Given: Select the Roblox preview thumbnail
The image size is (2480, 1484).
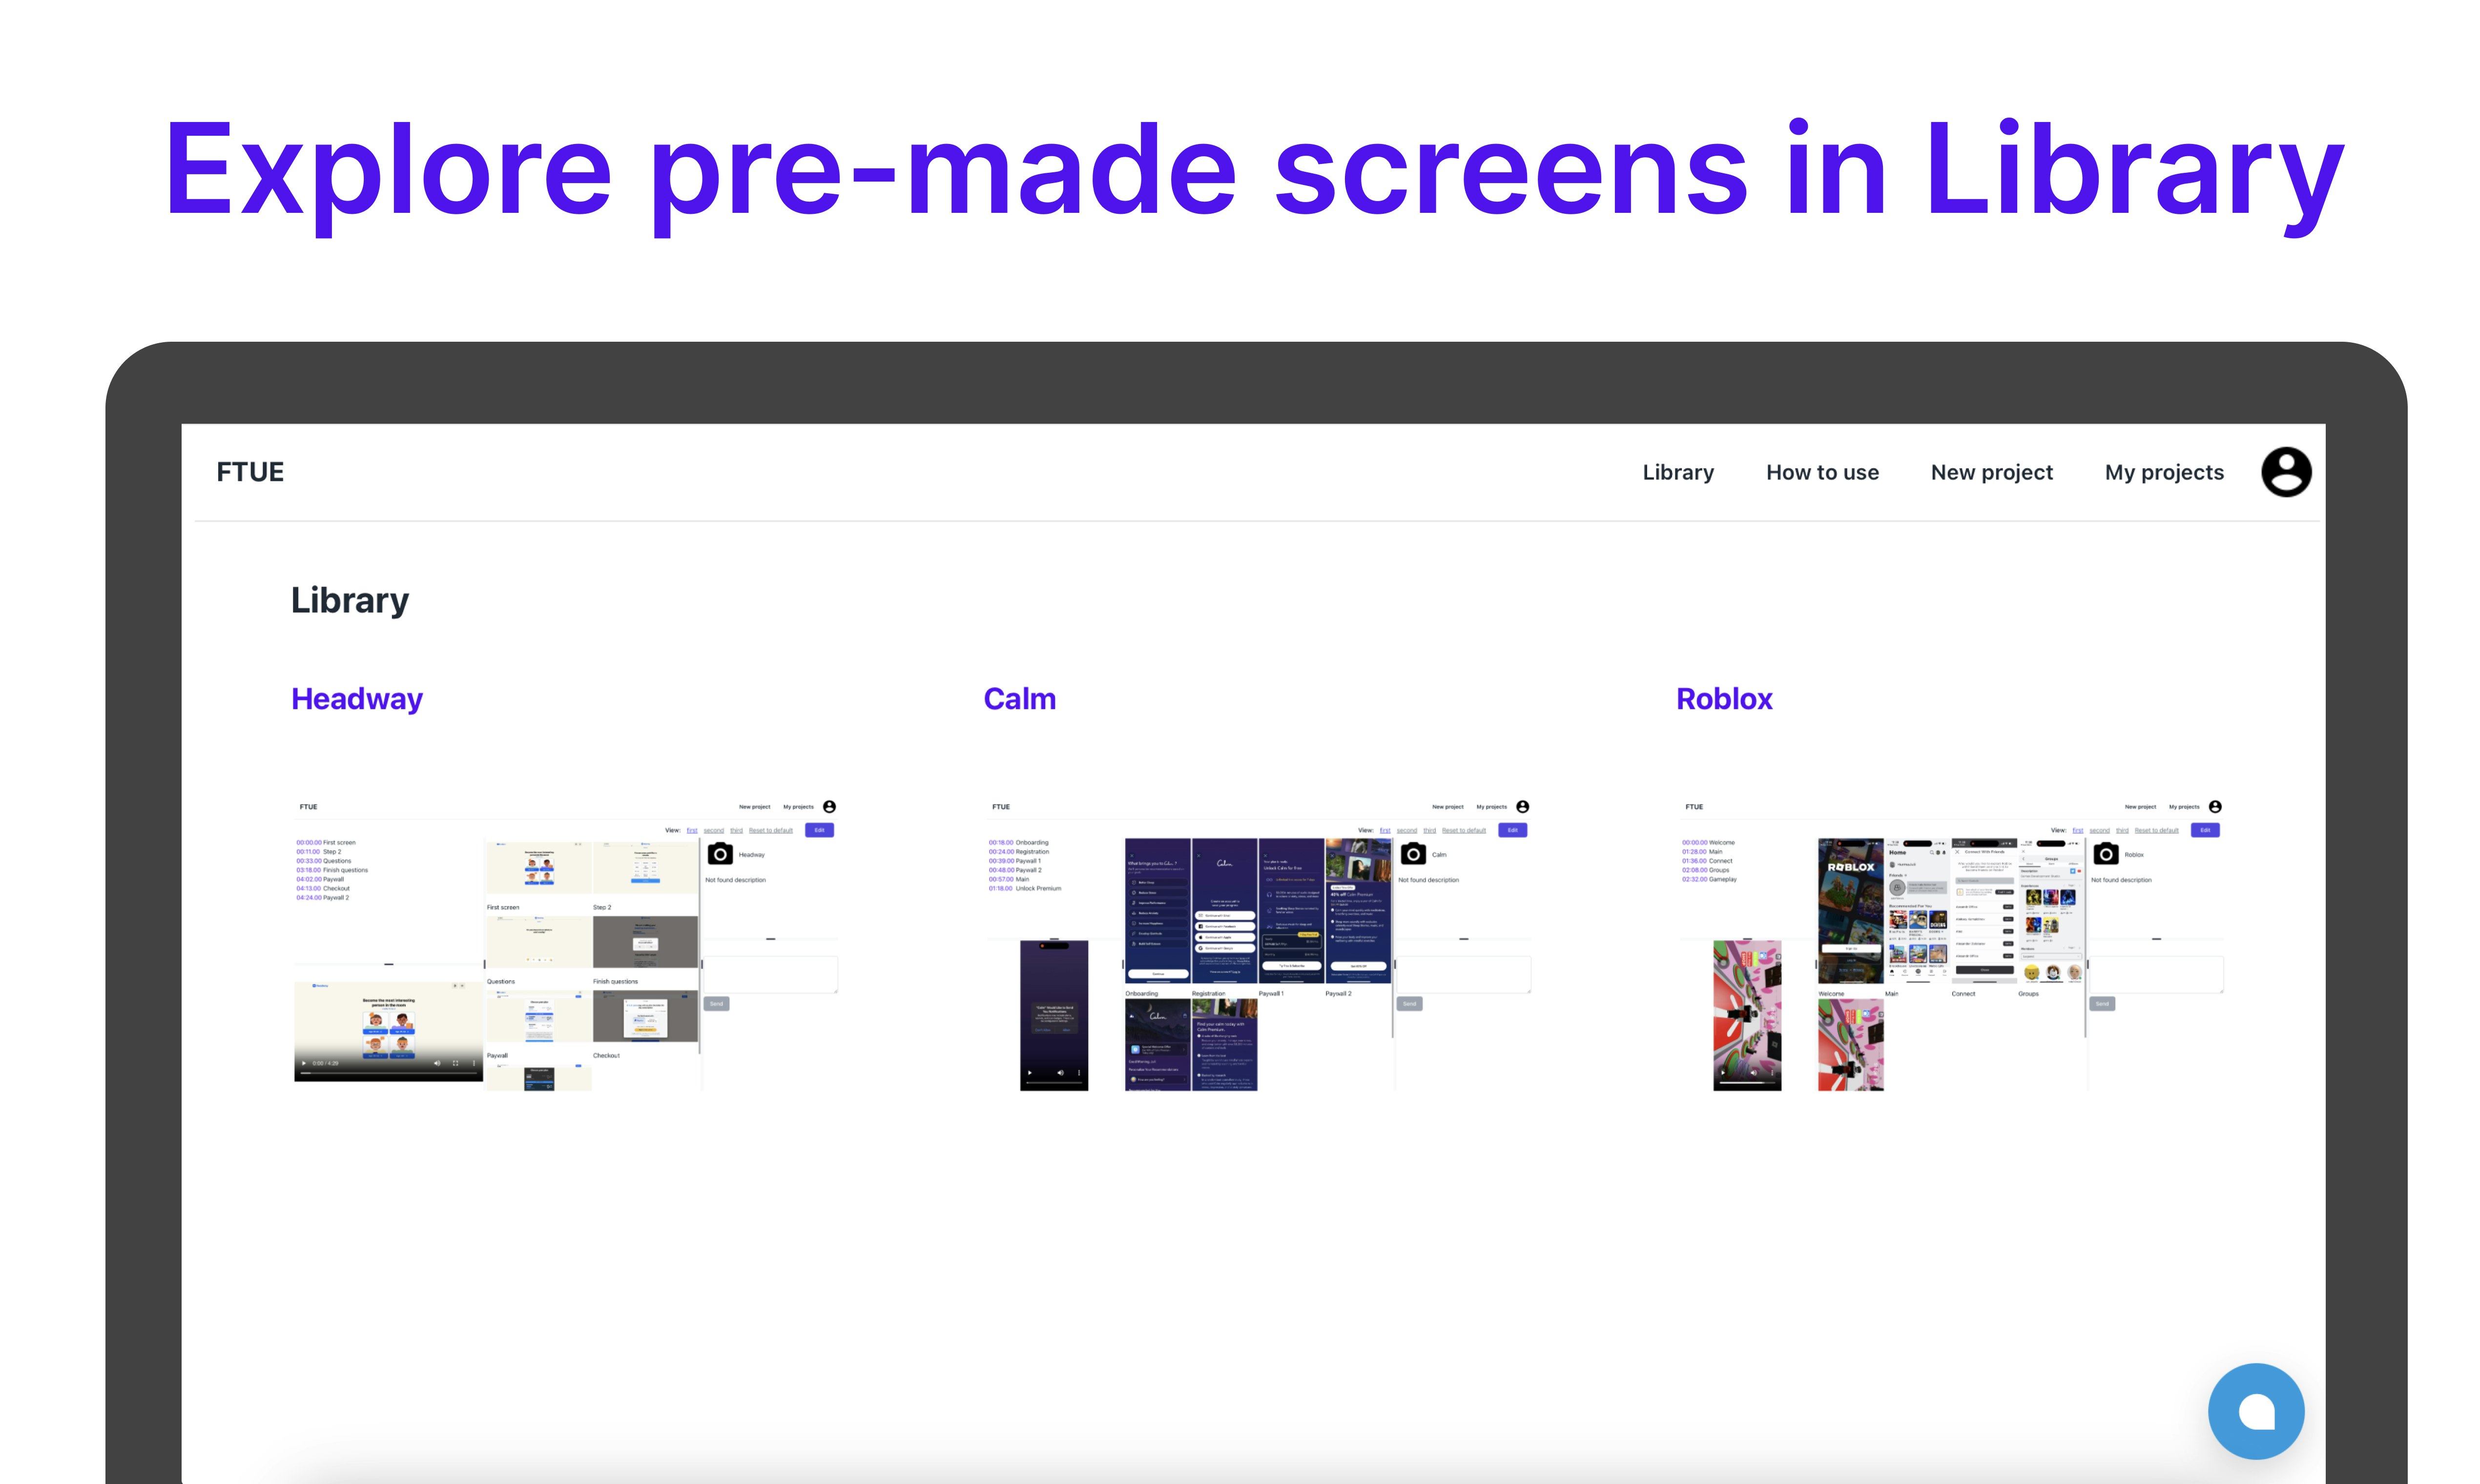Looking at the screenshot, I should click(1952, 944).
